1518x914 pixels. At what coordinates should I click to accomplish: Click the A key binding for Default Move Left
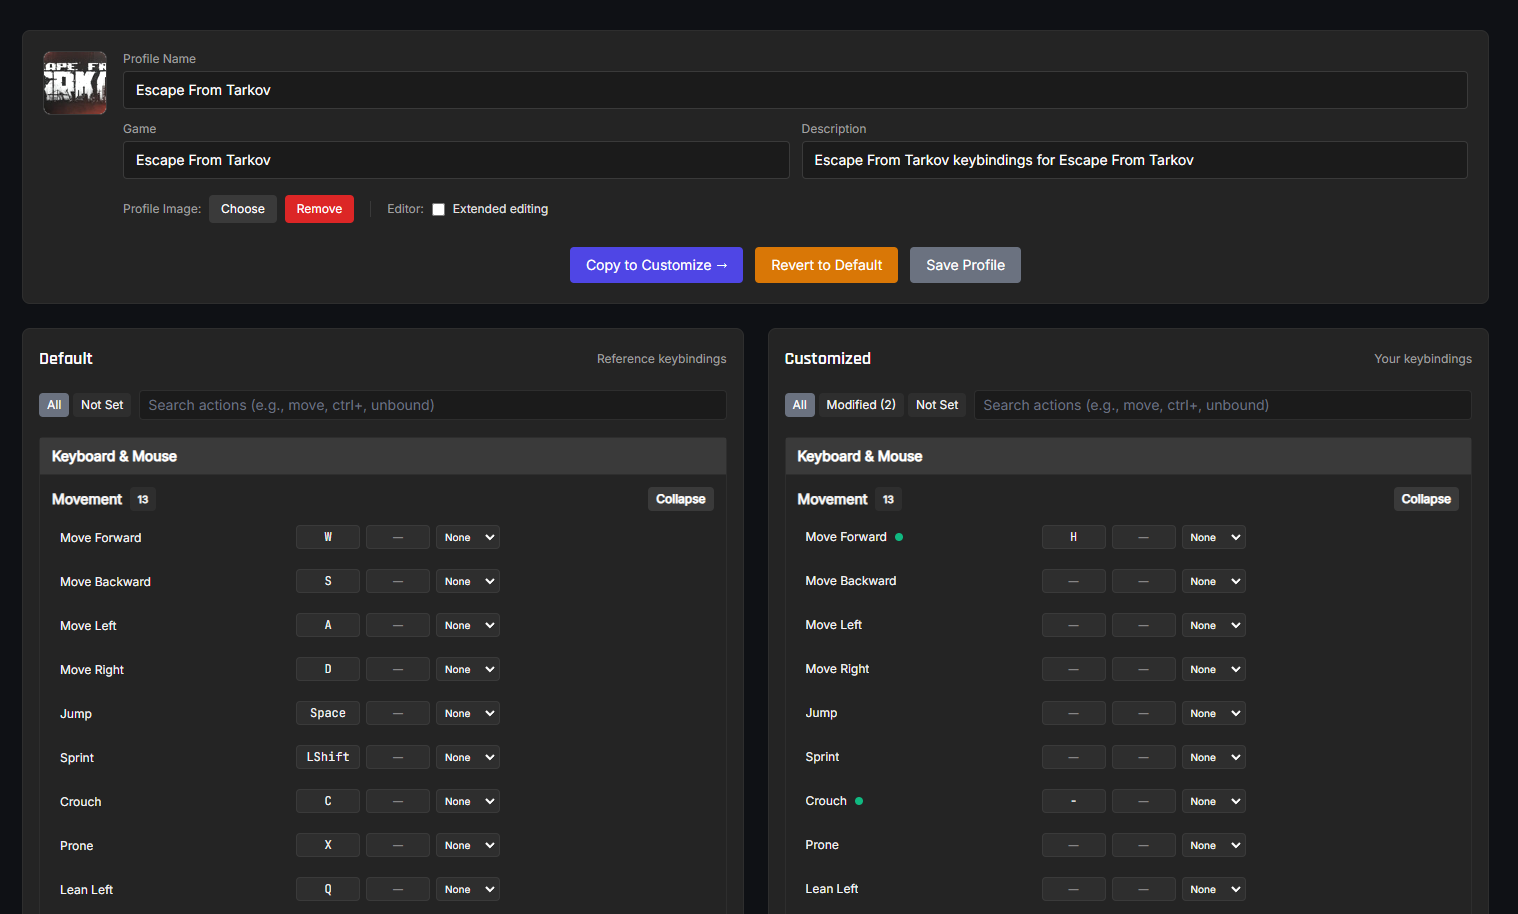(x=328, y=625)
